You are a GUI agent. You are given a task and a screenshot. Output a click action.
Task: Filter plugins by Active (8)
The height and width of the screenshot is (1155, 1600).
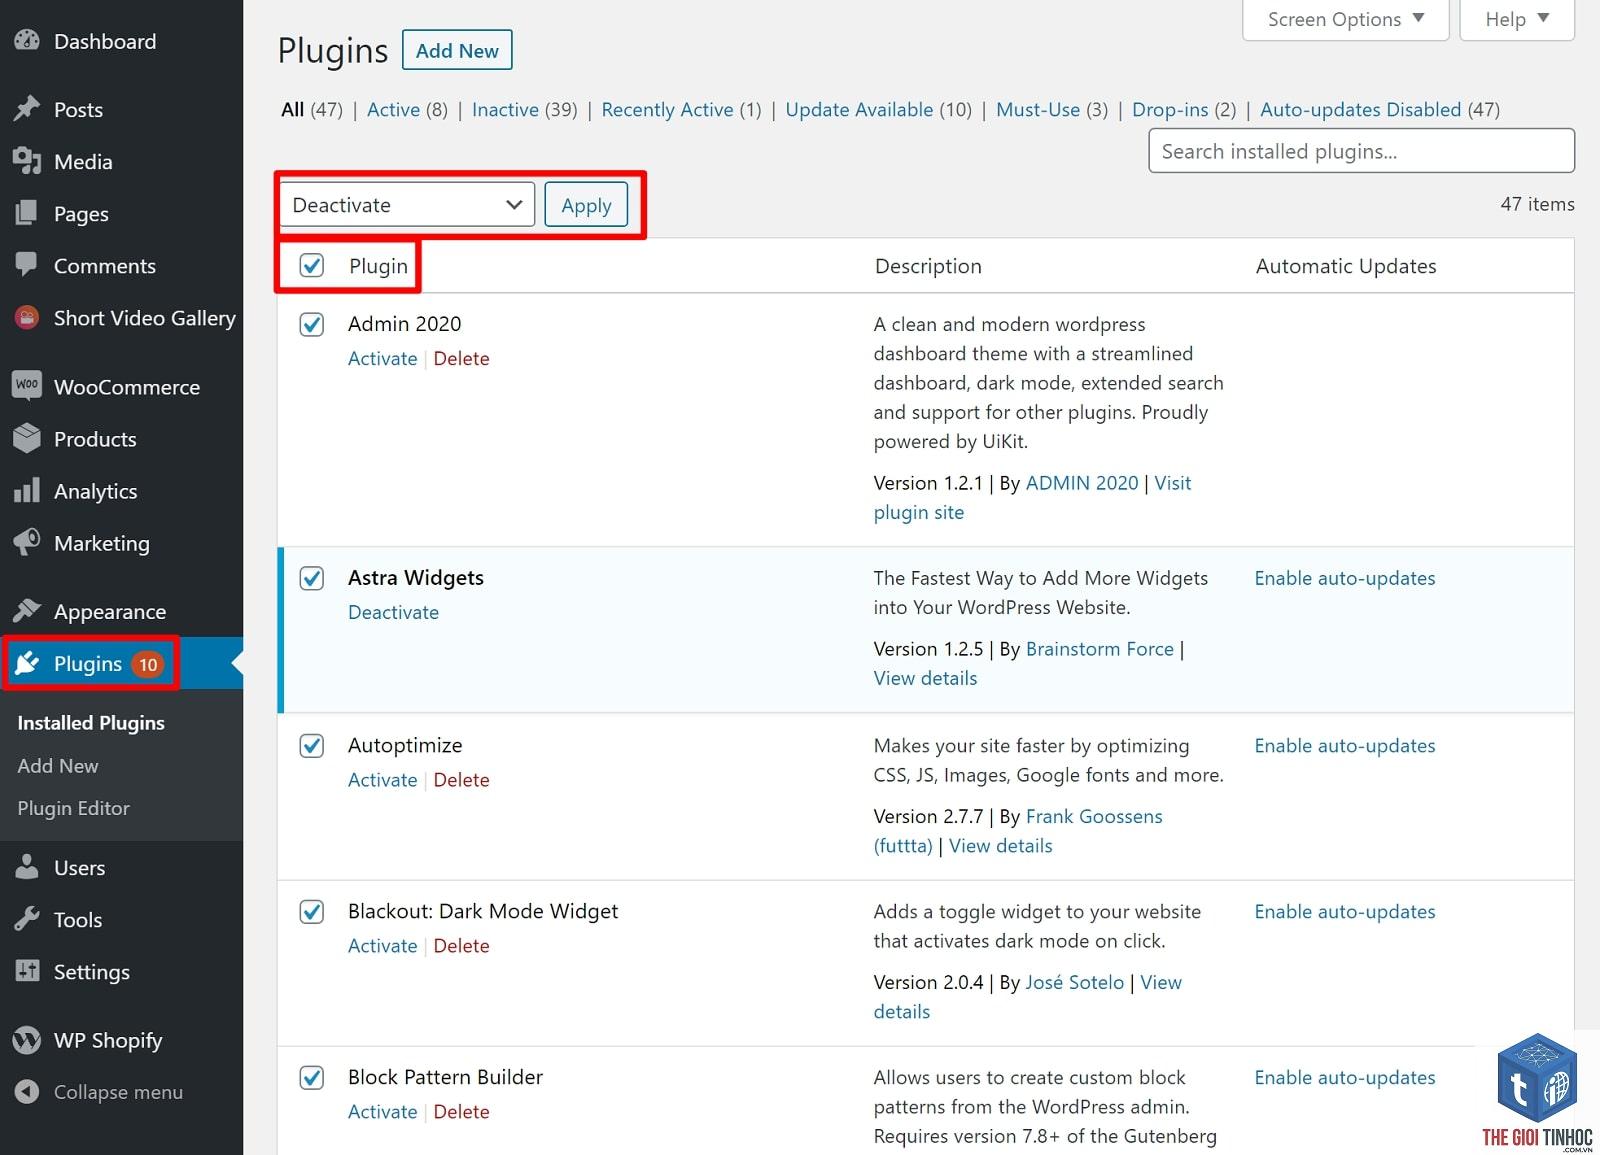(407, 109)
